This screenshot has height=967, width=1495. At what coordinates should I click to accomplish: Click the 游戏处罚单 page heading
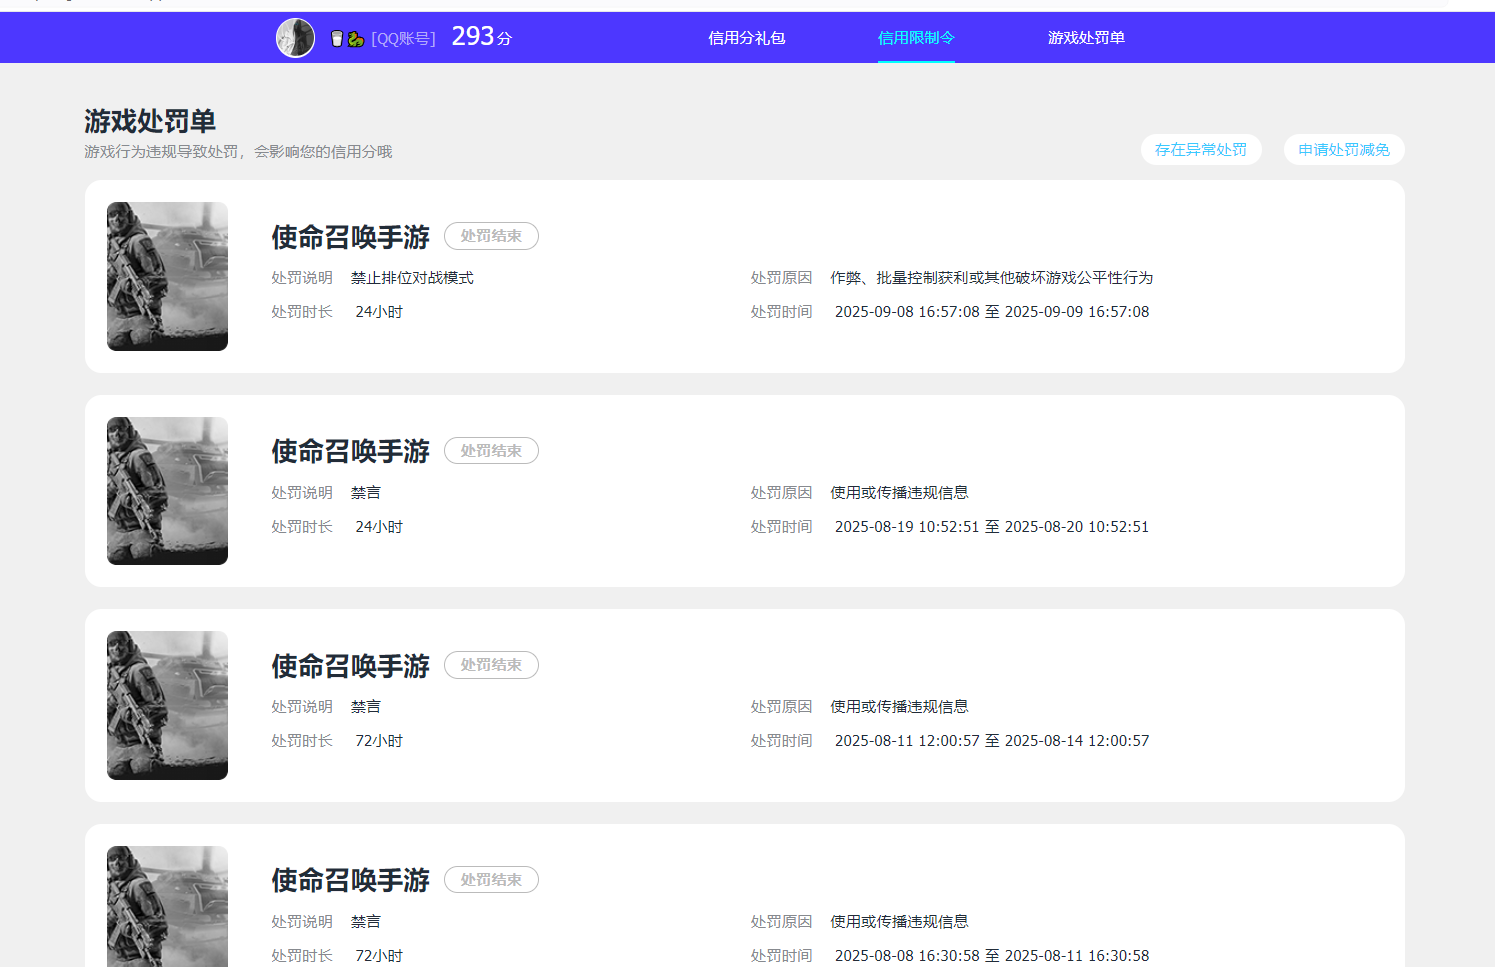click(x=150, y=121)
